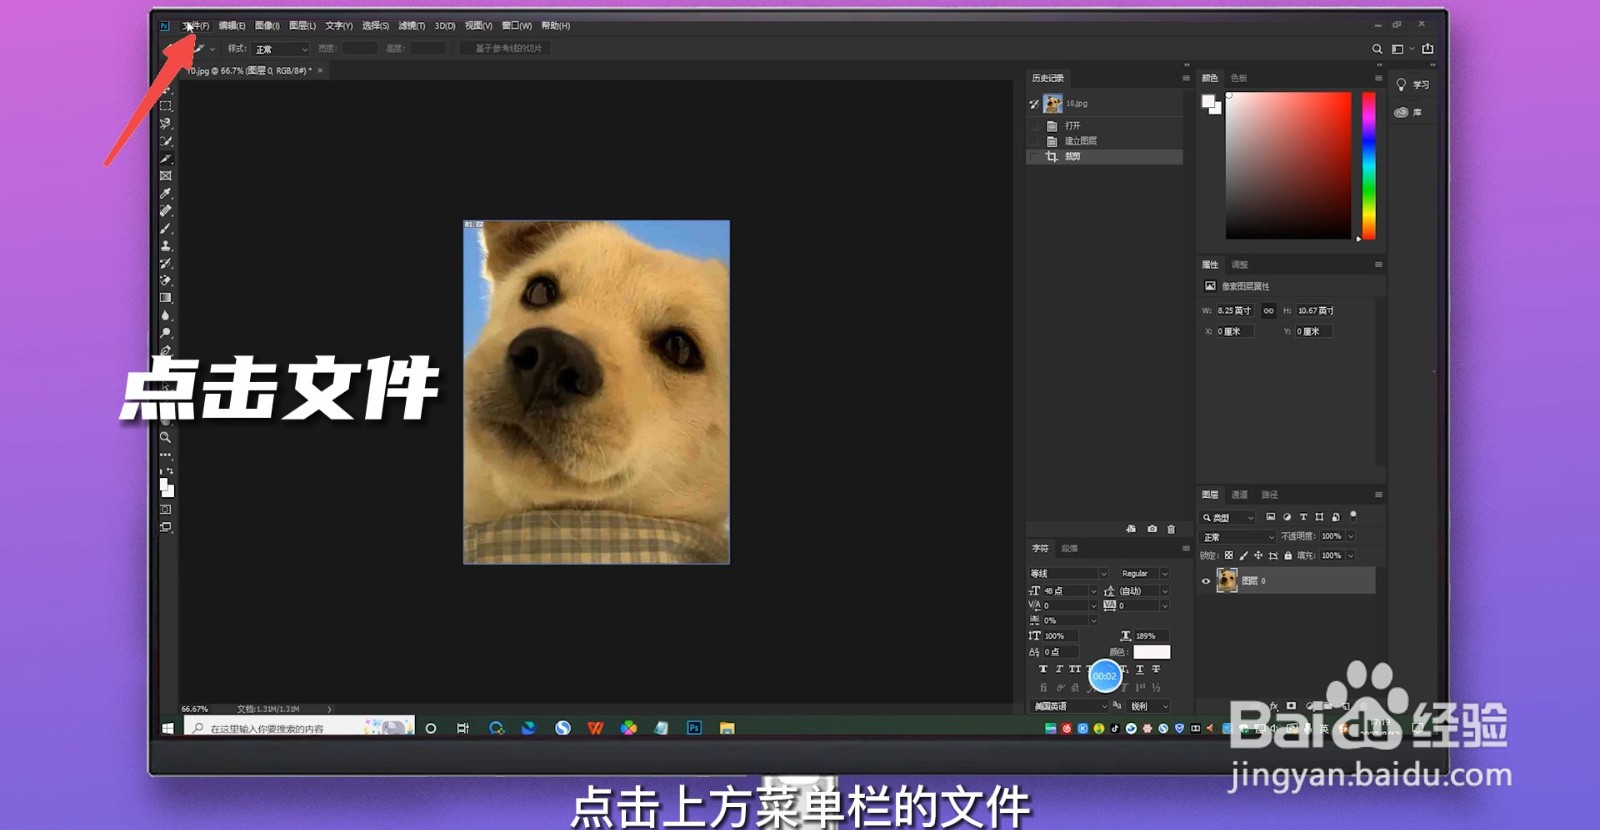Select the Frame tool with crossed box

(166, 176)
